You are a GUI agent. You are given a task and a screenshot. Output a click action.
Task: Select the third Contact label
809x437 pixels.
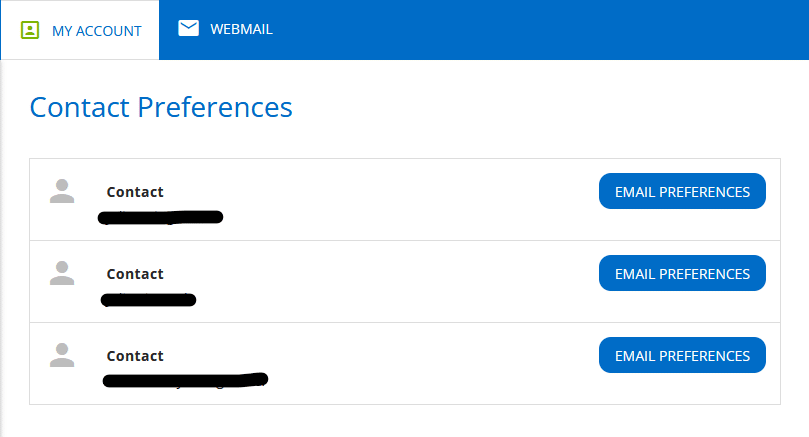[135, 356]
